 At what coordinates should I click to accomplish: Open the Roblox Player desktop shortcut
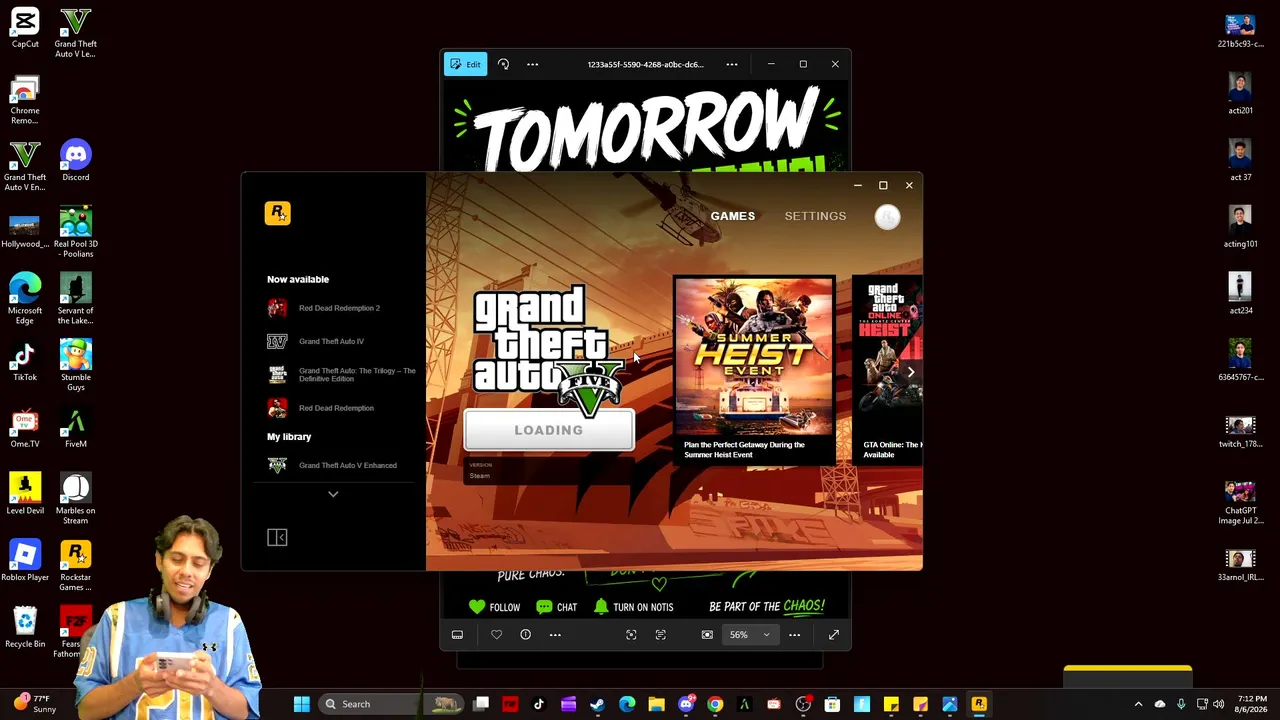tap(25, 561)
